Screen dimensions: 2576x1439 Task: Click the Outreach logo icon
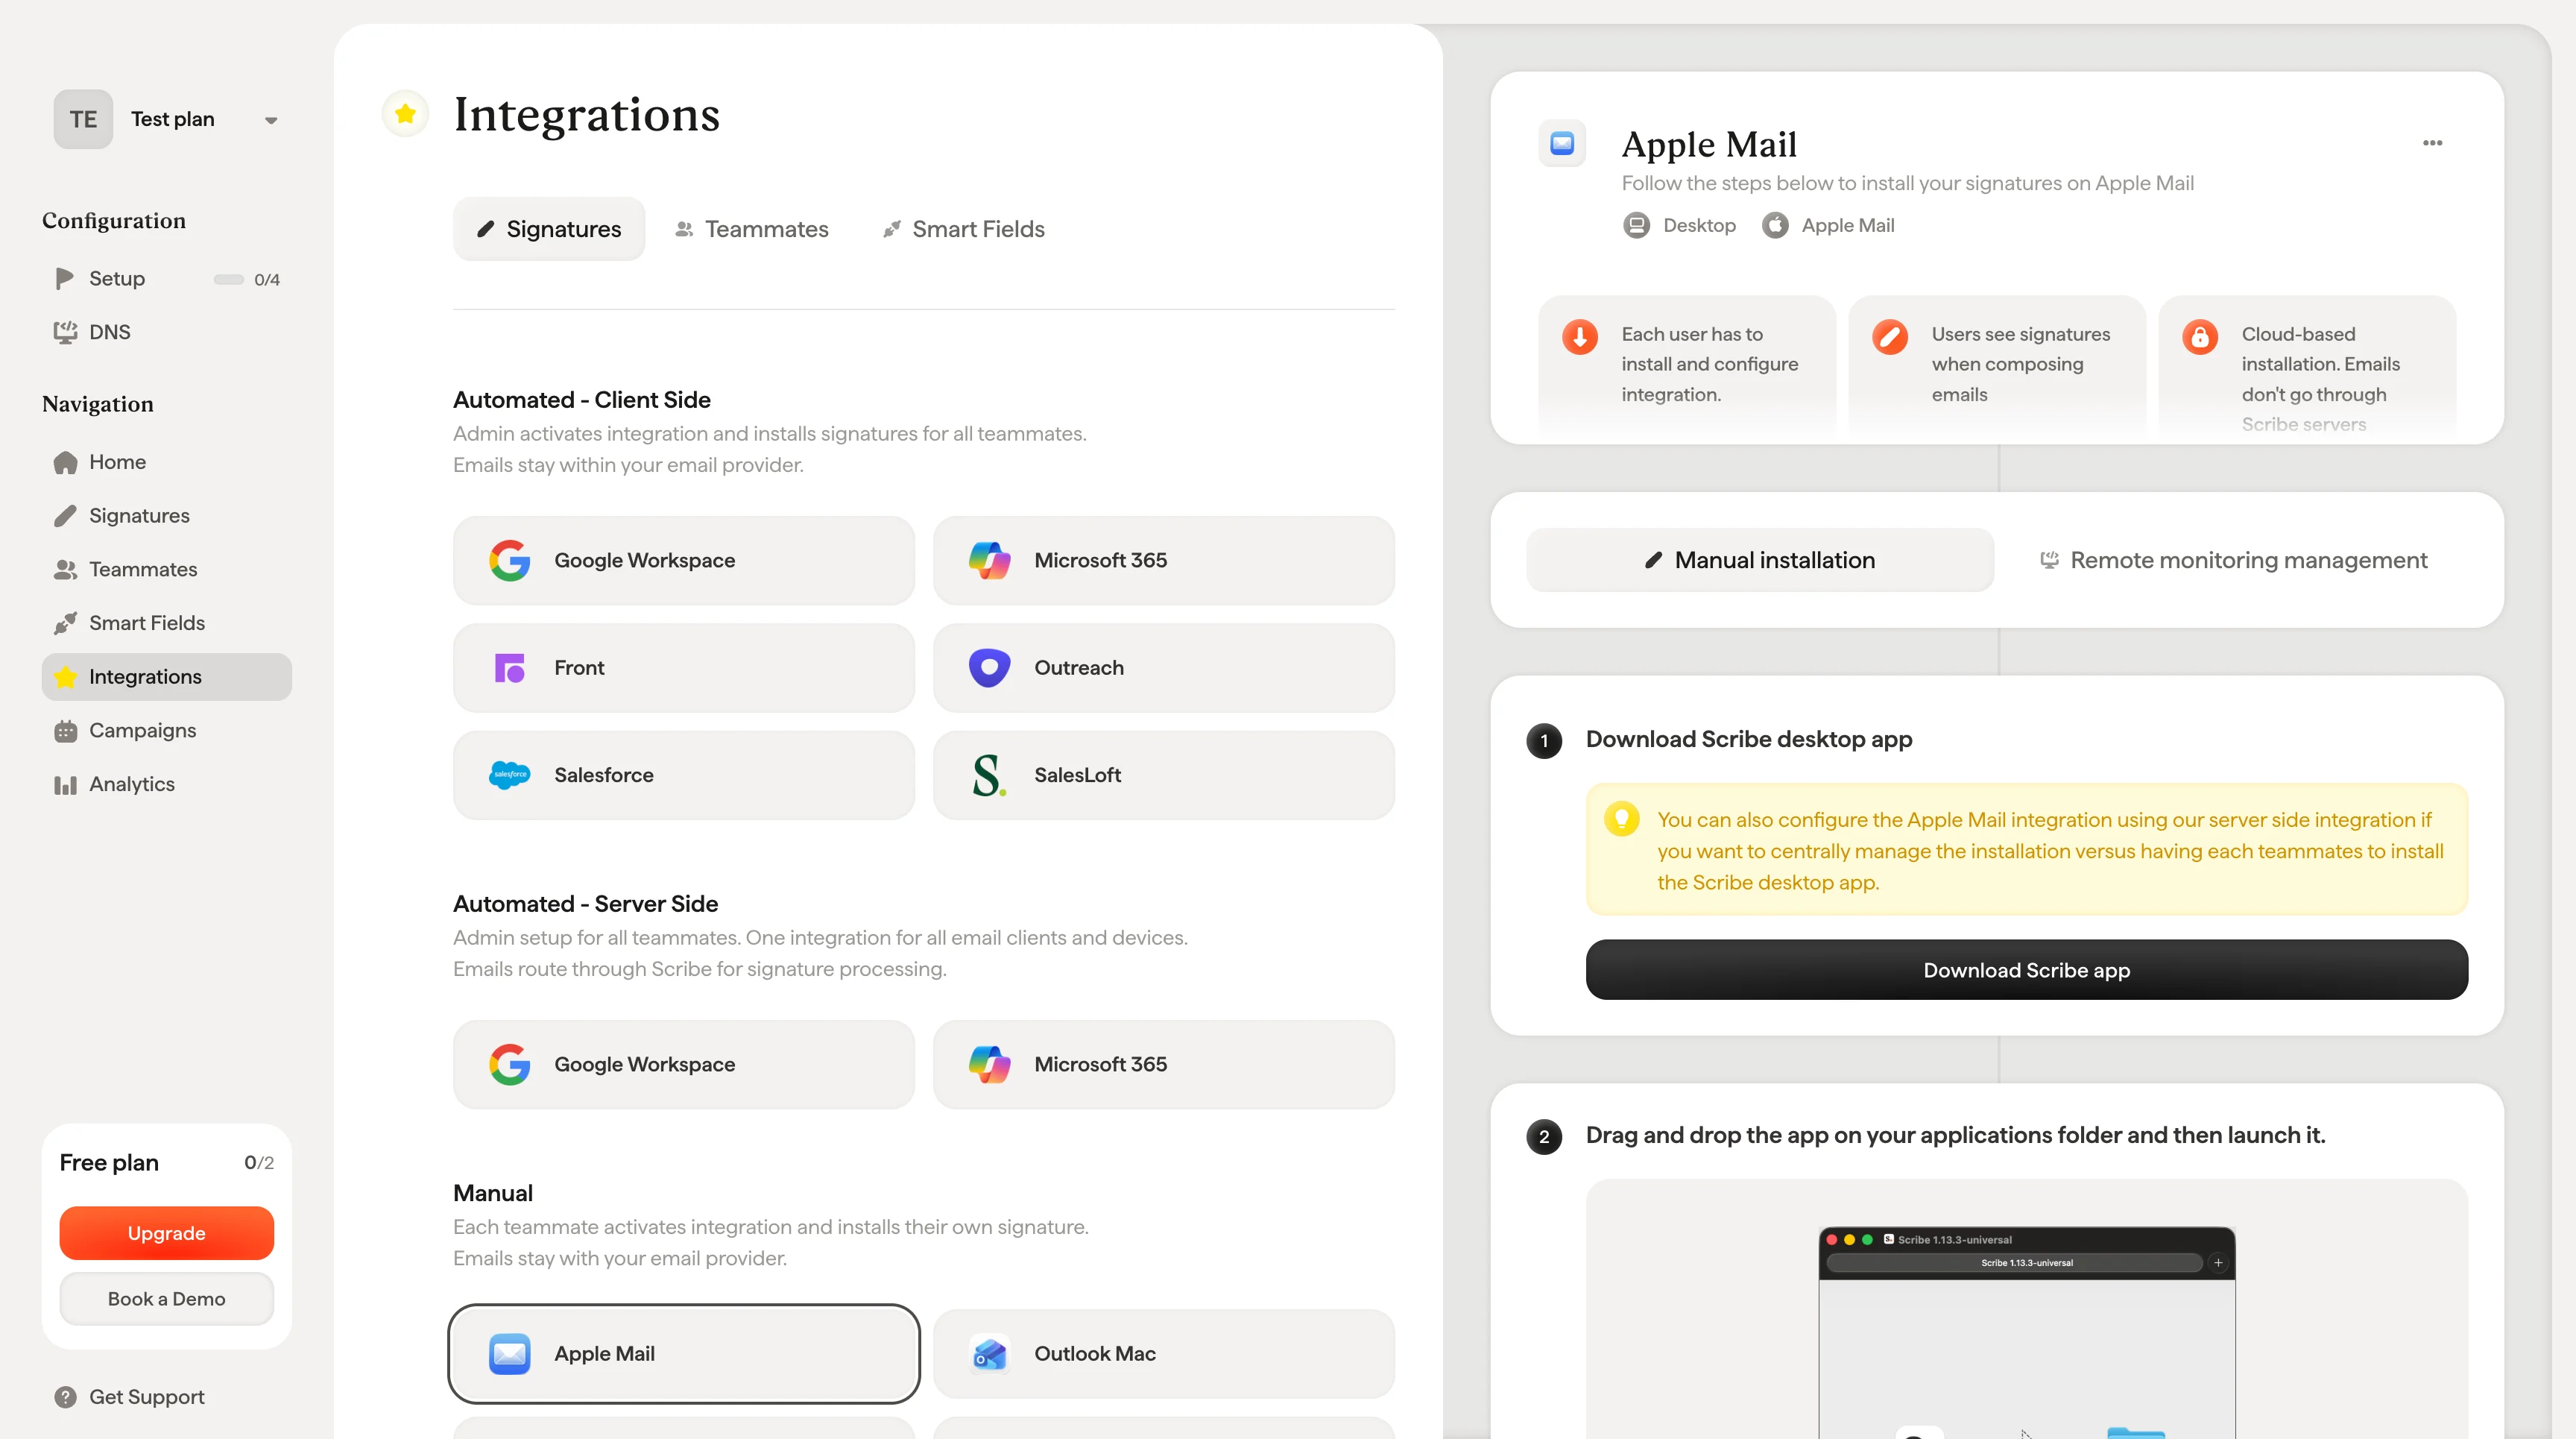[x=989, y=668]
